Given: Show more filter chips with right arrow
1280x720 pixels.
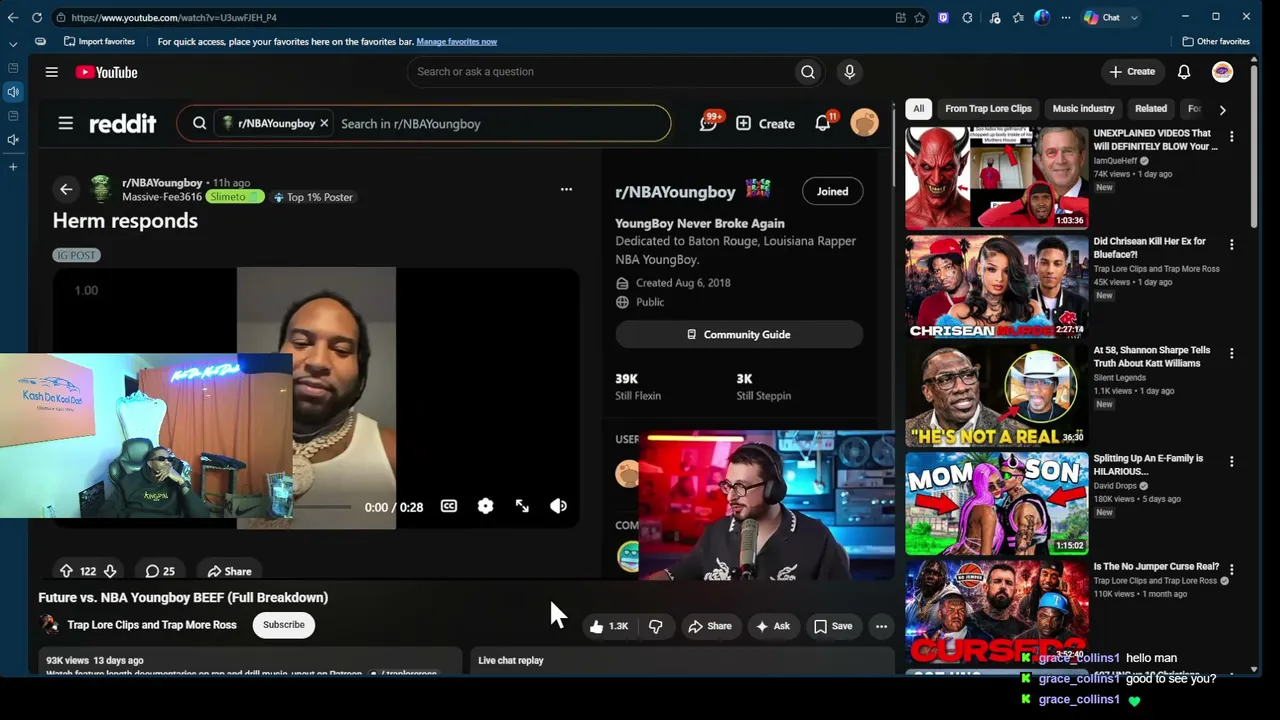Looking at the screenshot, I should [1222, 109].
